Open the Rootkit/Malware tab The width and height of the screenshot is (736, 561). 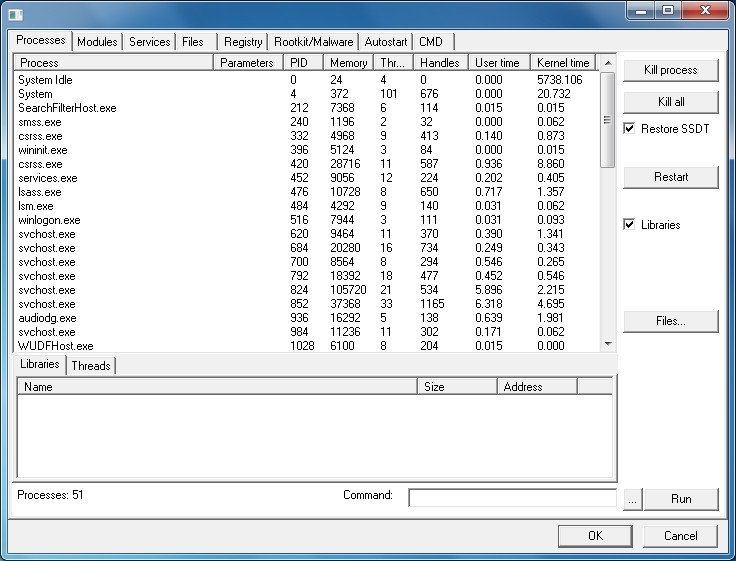(314, 42)
